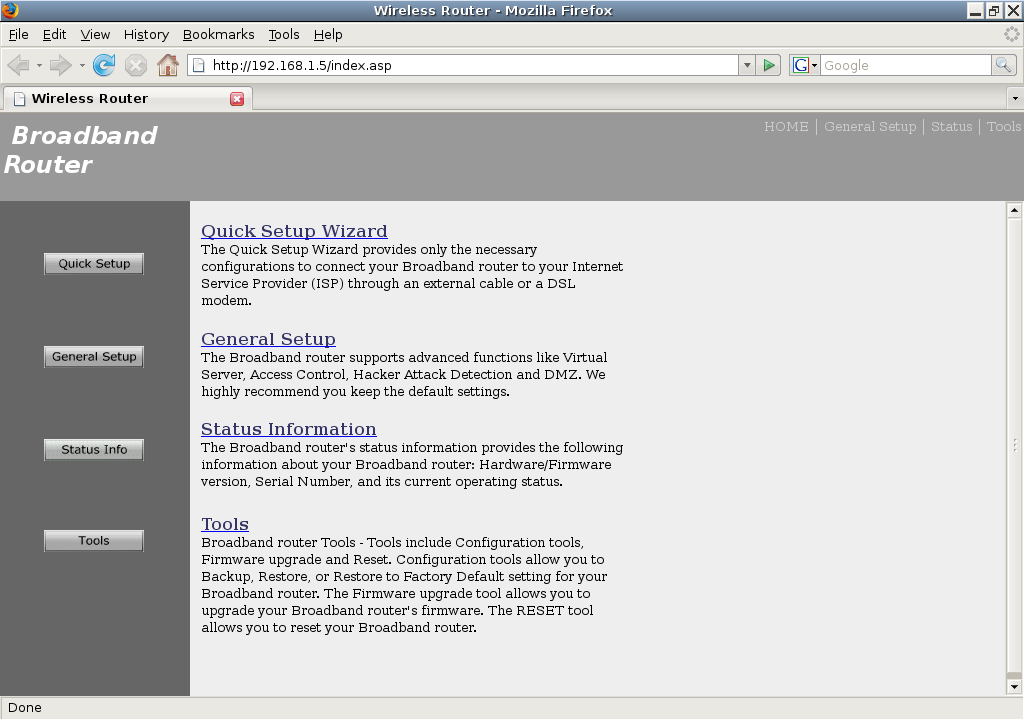1024x719 pixels.
Task: Click the page icon in address bar
Action: point(199,65)
